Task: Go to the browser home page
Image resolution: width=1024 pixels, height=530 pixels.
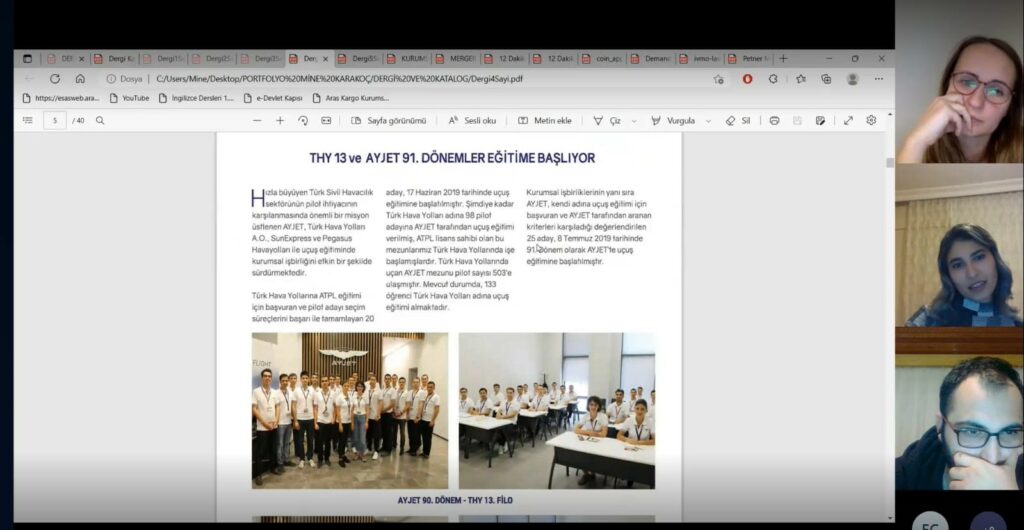Action: (80, 79)
